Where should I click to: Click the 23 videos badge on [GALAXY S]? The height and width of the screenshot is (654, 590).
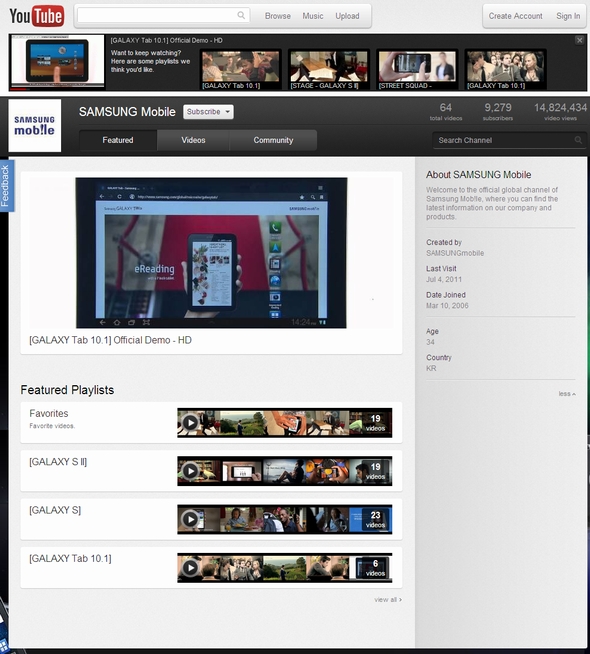(375, 520)
